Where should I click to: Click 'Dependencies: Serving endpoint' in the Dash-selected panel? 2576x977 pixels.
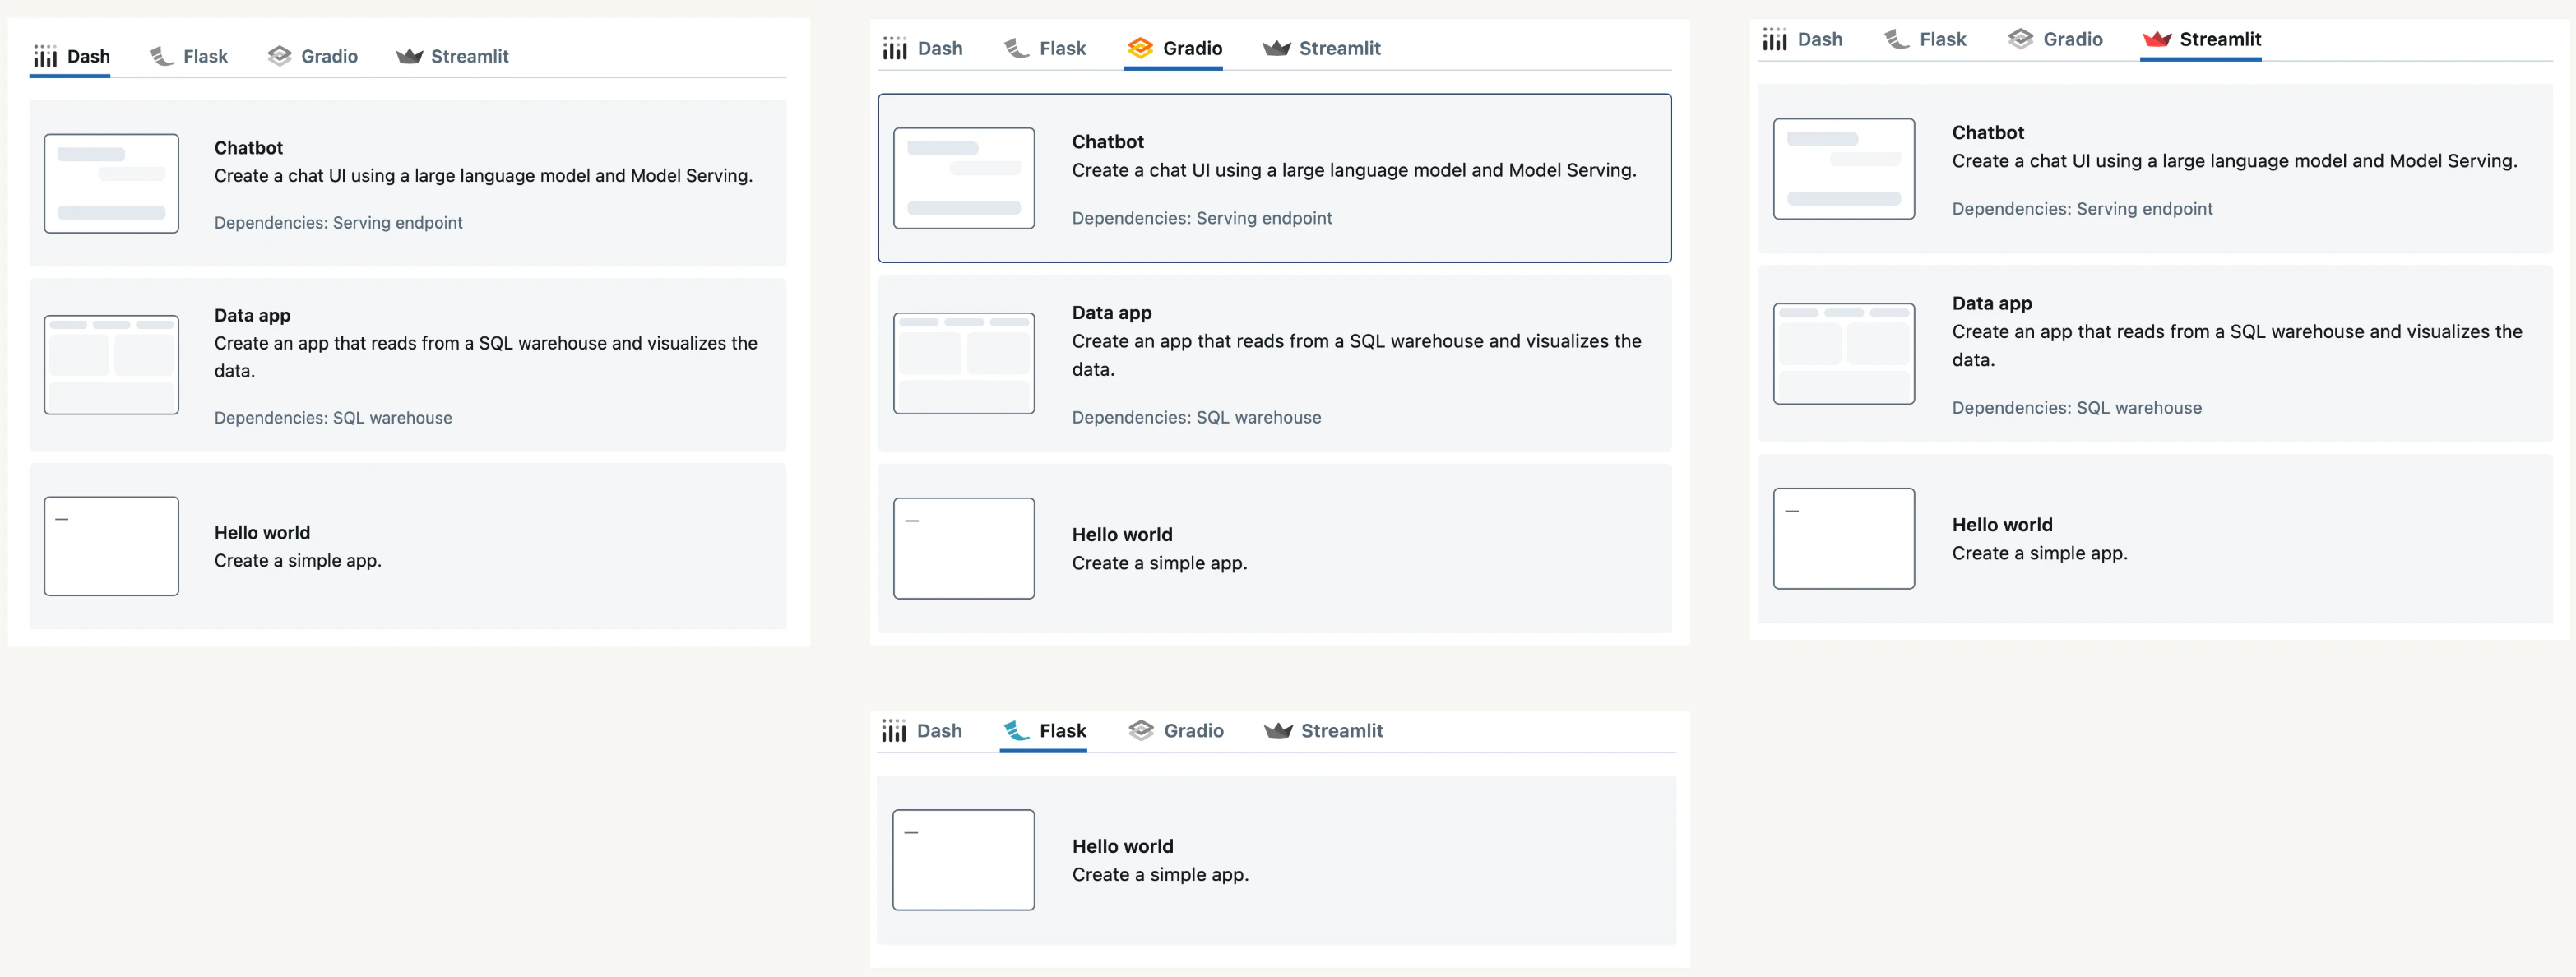click(338, 223)
